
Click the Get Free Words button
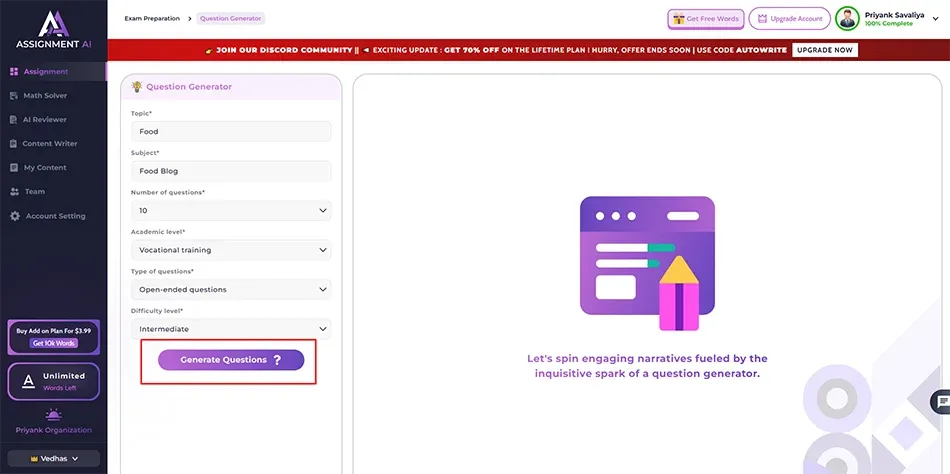coord(706,19)
